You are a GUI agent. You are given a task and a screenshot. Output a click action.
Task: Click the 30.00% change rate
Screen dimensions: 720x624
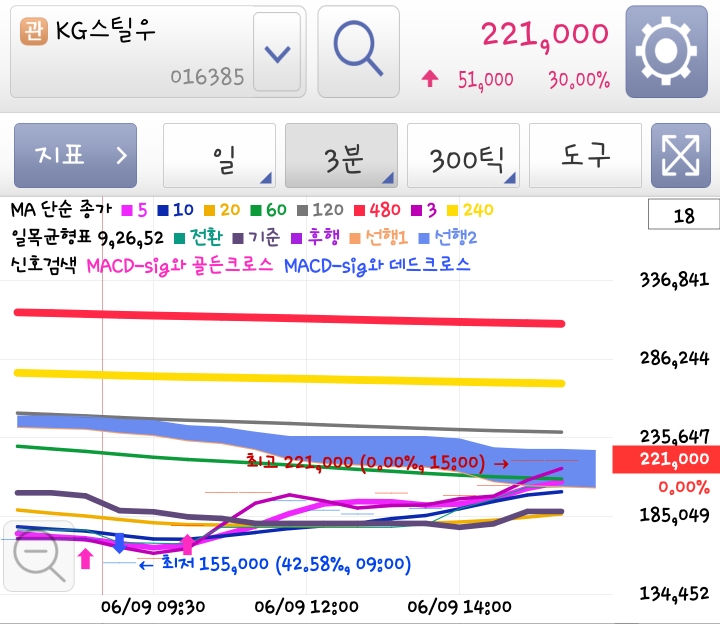(x=579, y=80)
